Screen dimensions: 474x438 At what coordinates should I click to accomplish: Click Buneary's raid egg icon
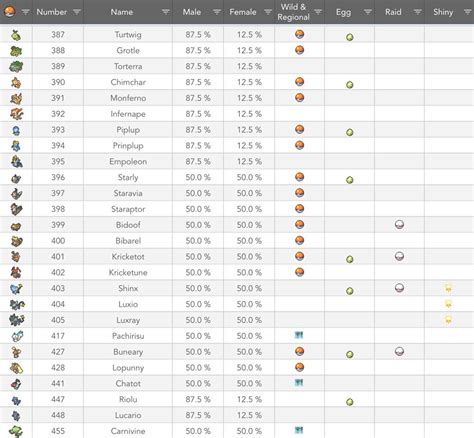pyautogui.click(x=399, y=351)
